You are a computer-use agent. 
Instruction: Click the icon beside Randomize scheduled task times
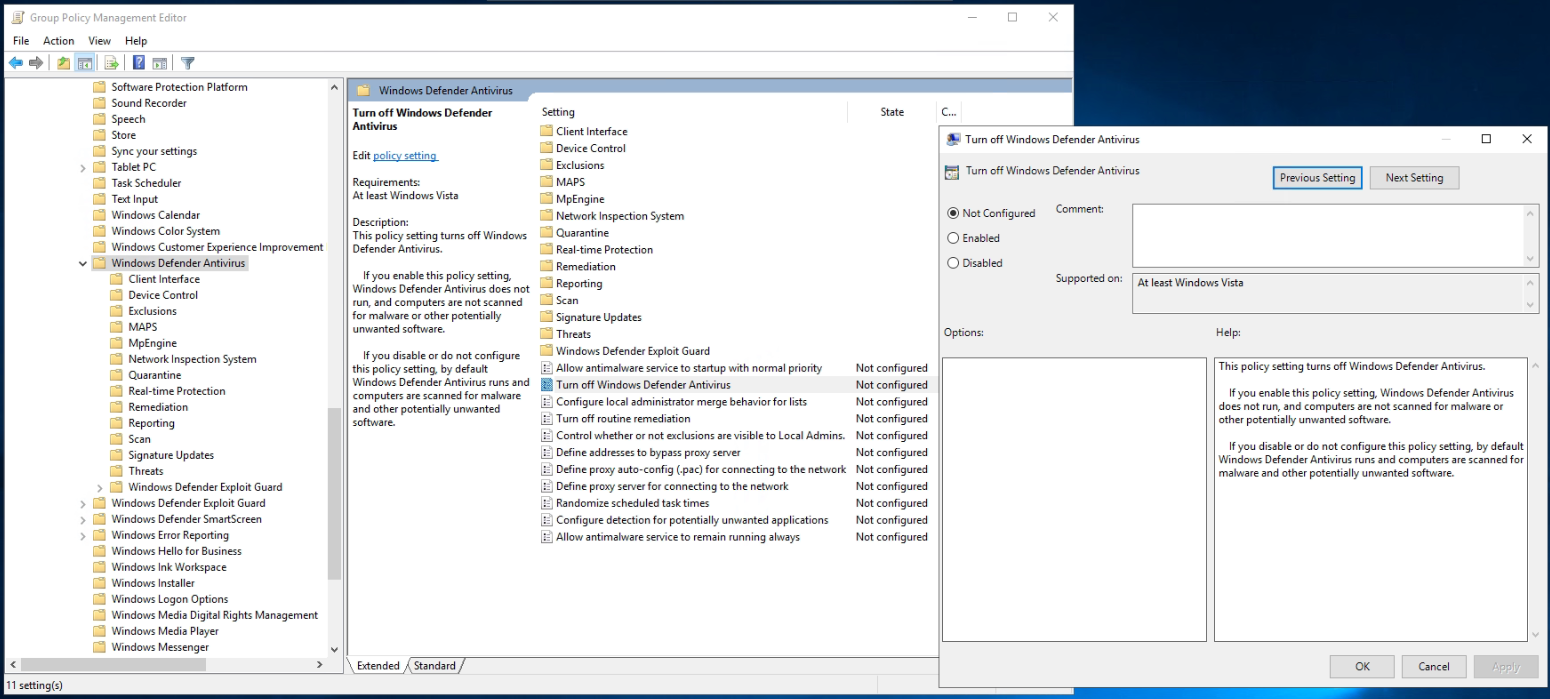547,503
